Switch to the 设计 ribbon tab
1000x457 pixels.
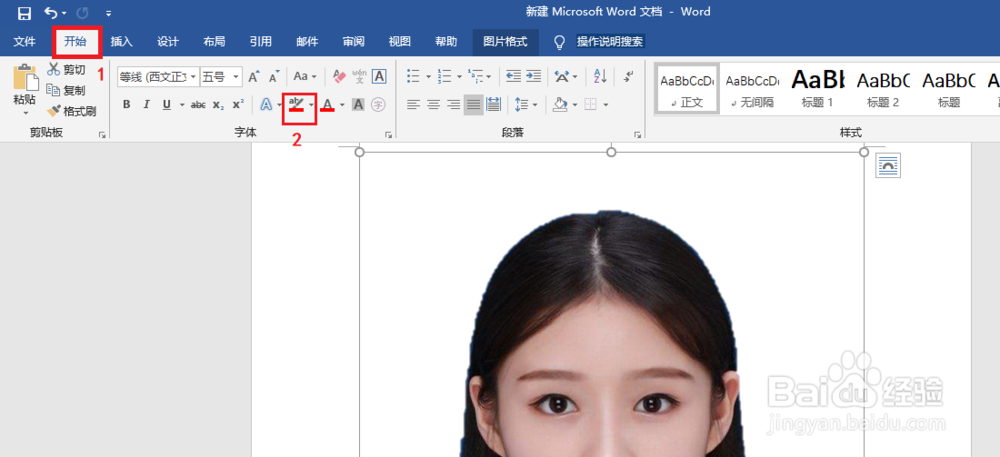pos(168,42)
